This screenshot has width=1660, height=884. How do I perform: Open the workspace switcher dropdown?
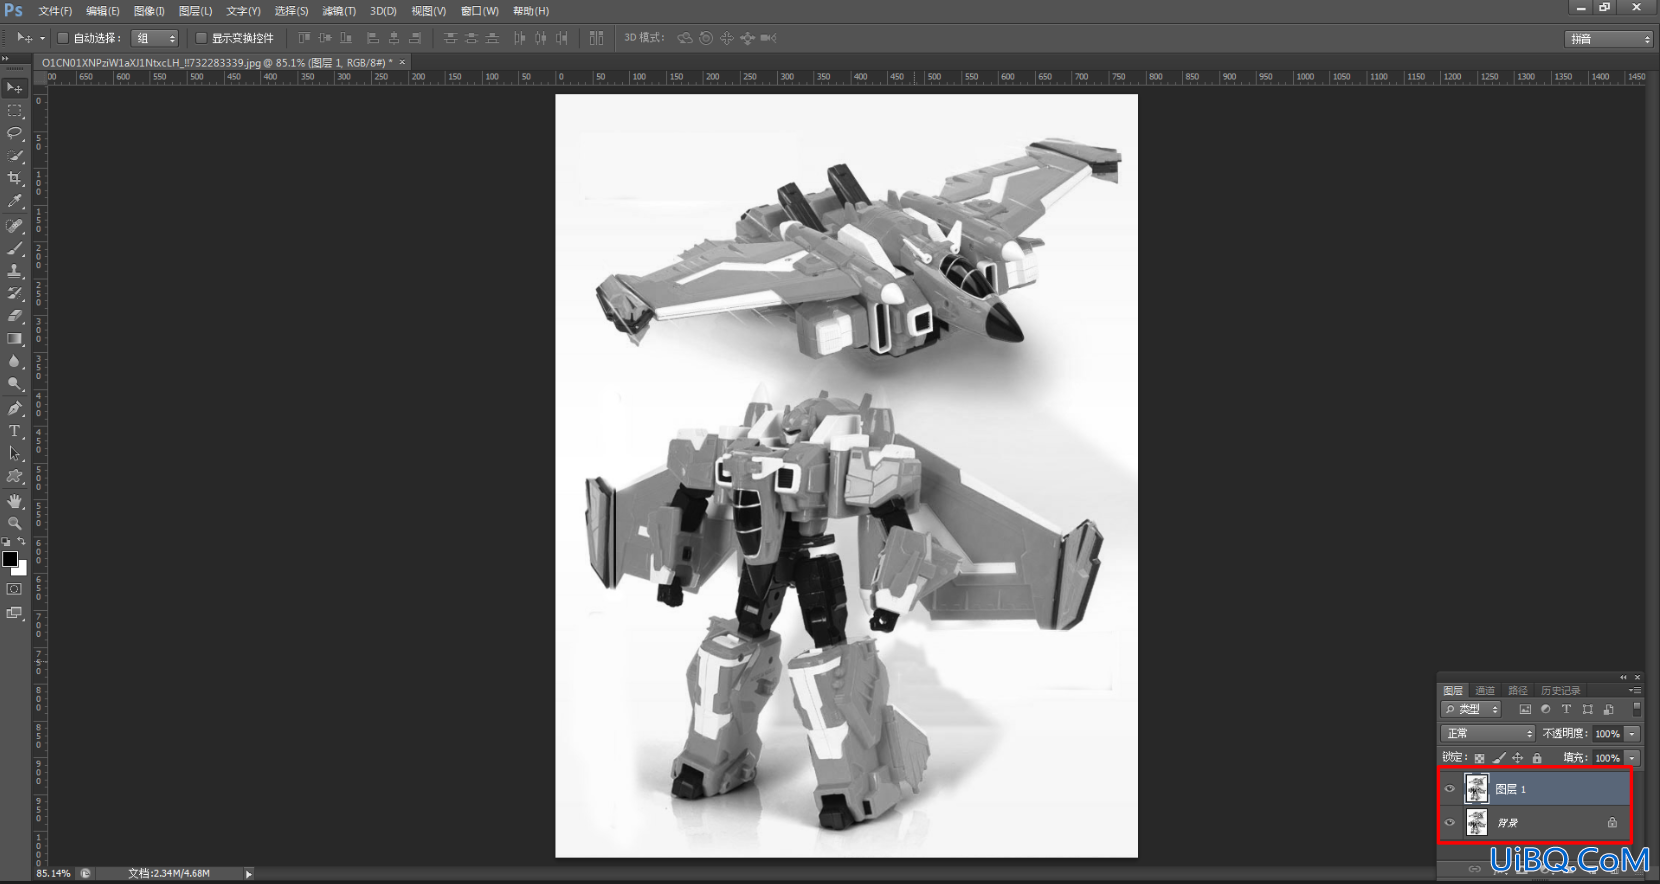1609,39
